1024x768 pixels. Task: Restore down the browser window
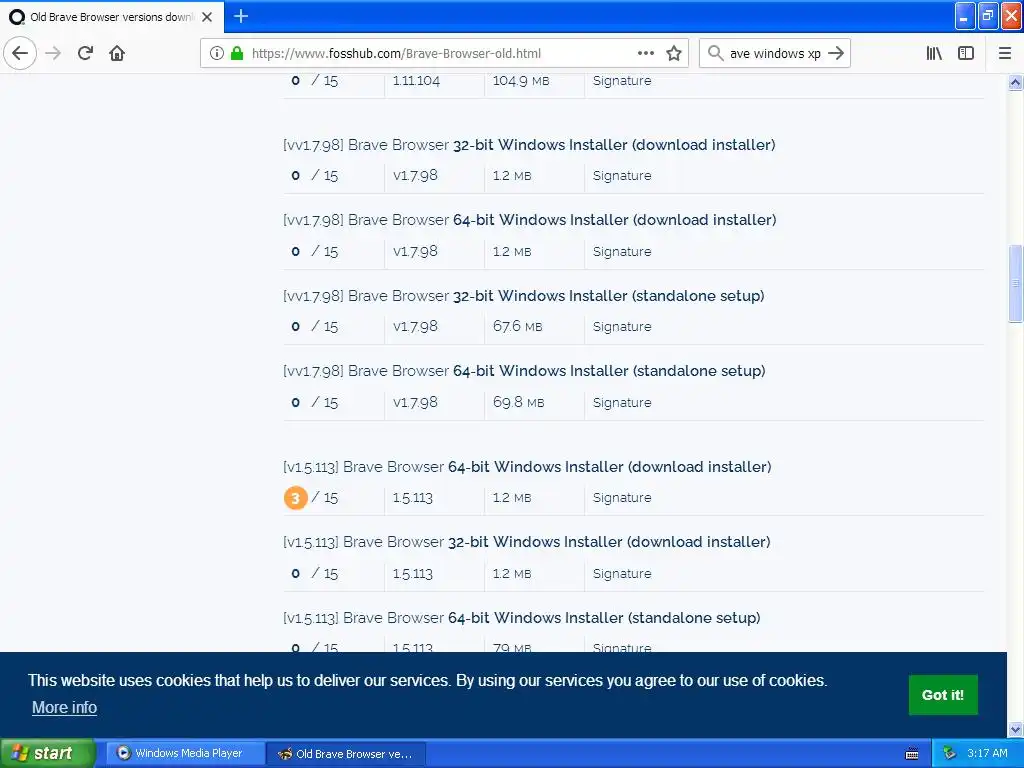pos(988,16)
